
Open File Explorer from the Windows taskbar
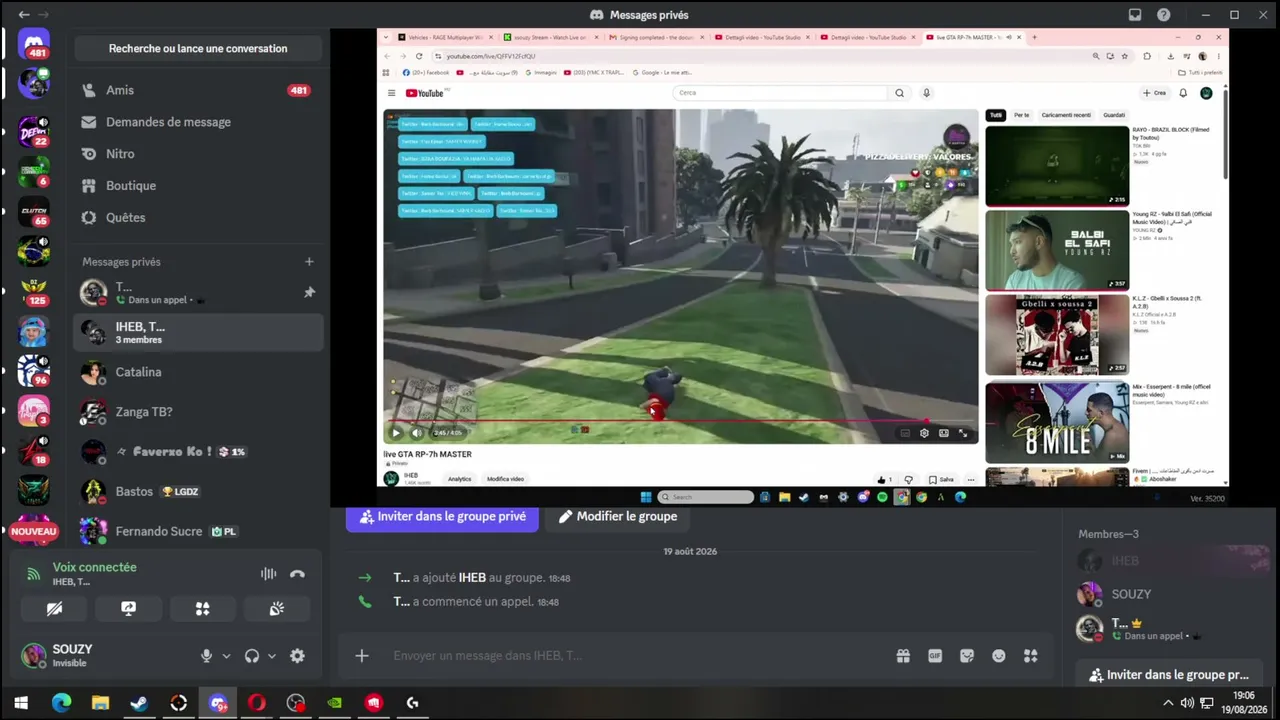pos(100,703)
